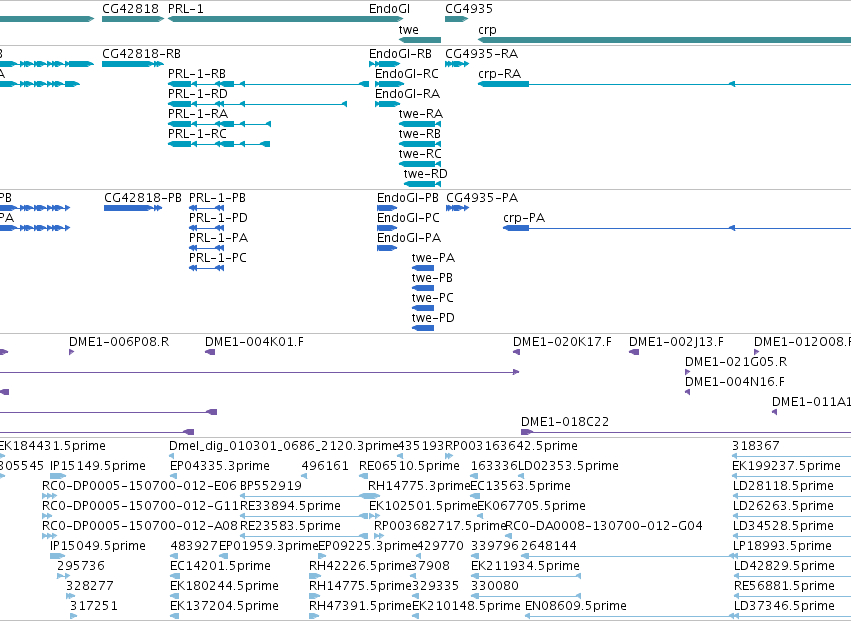Click the EK180244.5prime EST label
The width and height of the screenshot is (851, 621).
coord(224,586)
